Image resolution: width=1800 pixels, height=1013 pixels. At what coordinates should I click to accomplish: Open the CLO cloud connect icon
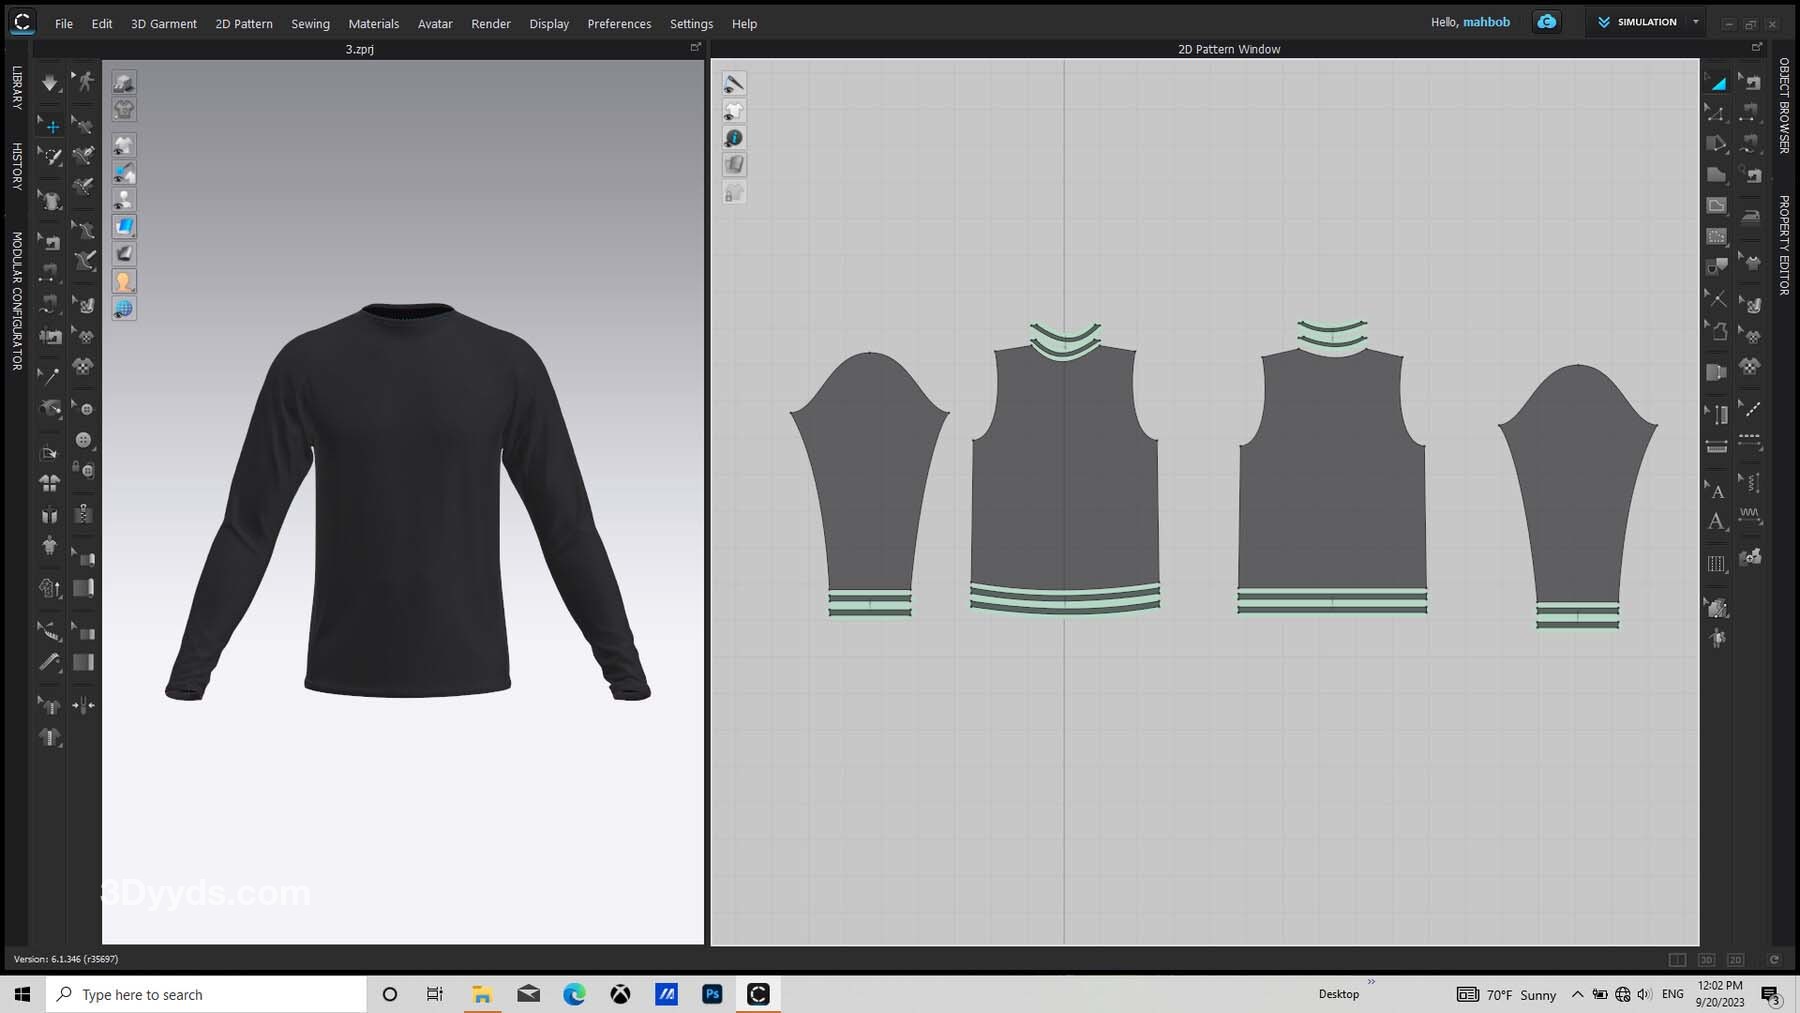coord(1546,22)
